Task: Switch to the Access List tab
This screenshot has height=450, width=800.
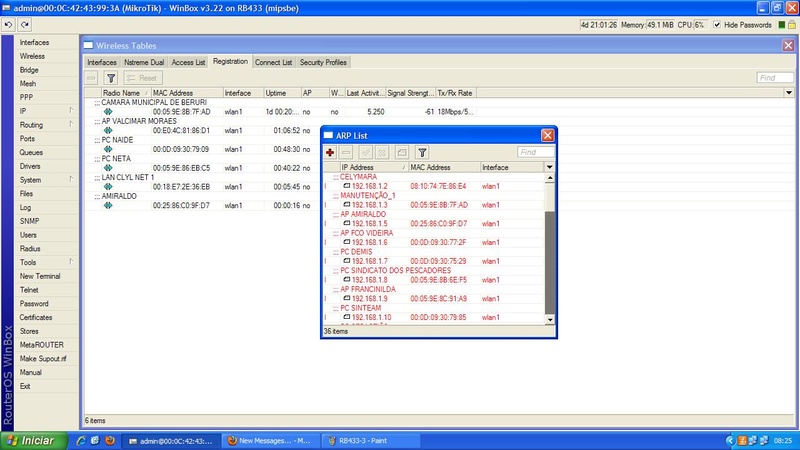Action: pyautogui.click(x=188, y=62)
